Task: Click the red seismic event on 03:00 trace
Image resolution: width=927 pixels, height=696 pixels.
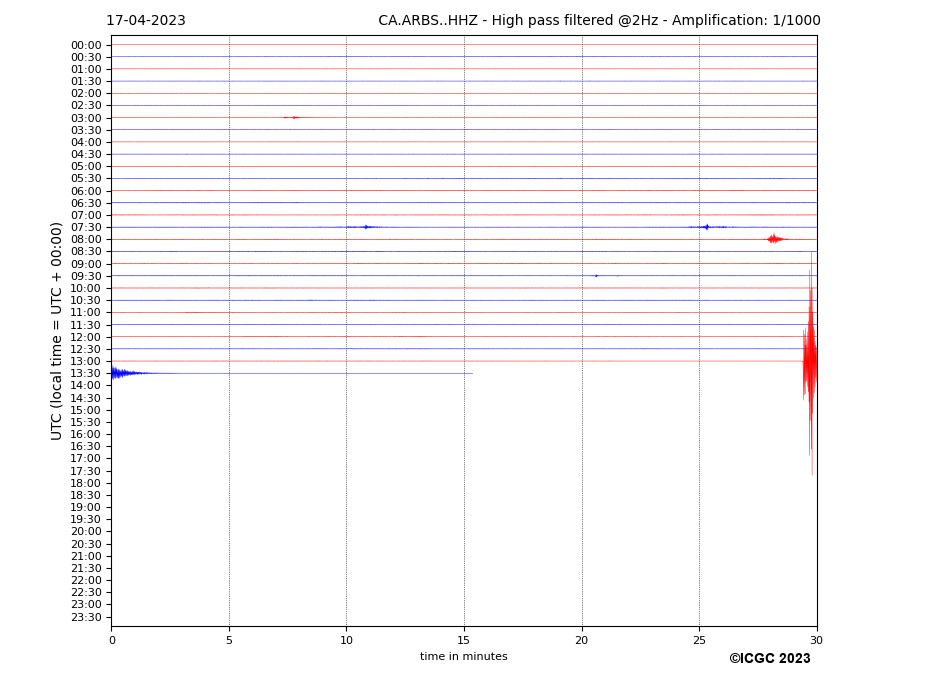Action: (294, 118)
